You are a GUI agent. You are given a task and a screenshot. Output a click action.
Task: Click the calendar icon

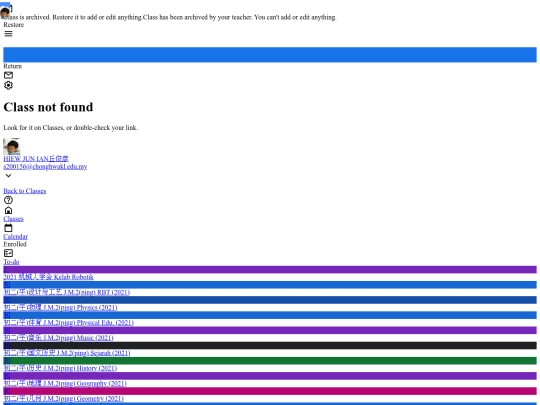click(x=8, y=228)
